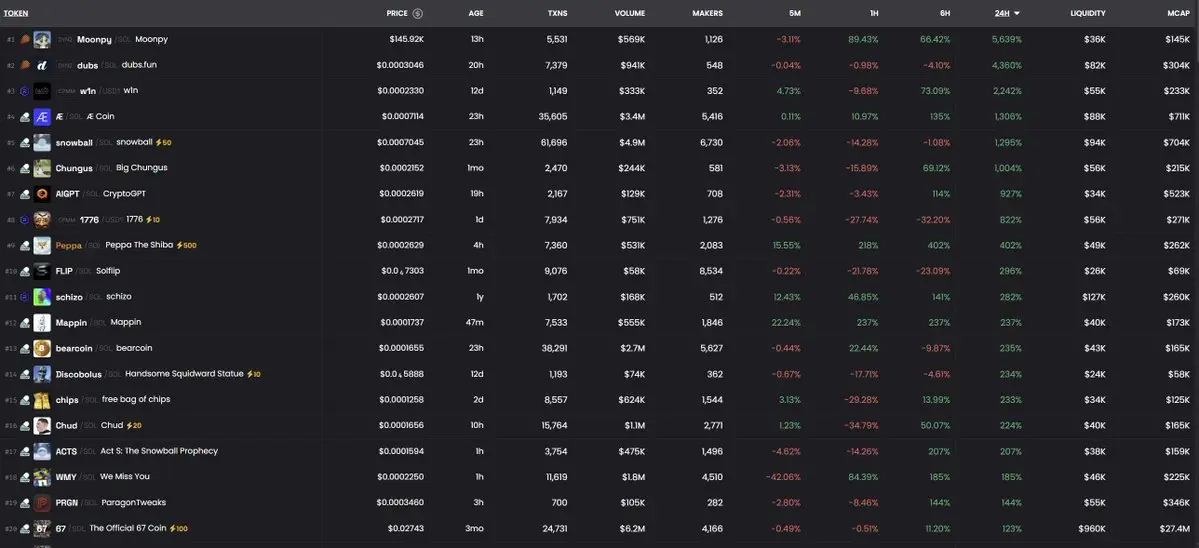Click Handsome Squidward Statue token name
1199x548 pixels.
click(x=184, y=374)
